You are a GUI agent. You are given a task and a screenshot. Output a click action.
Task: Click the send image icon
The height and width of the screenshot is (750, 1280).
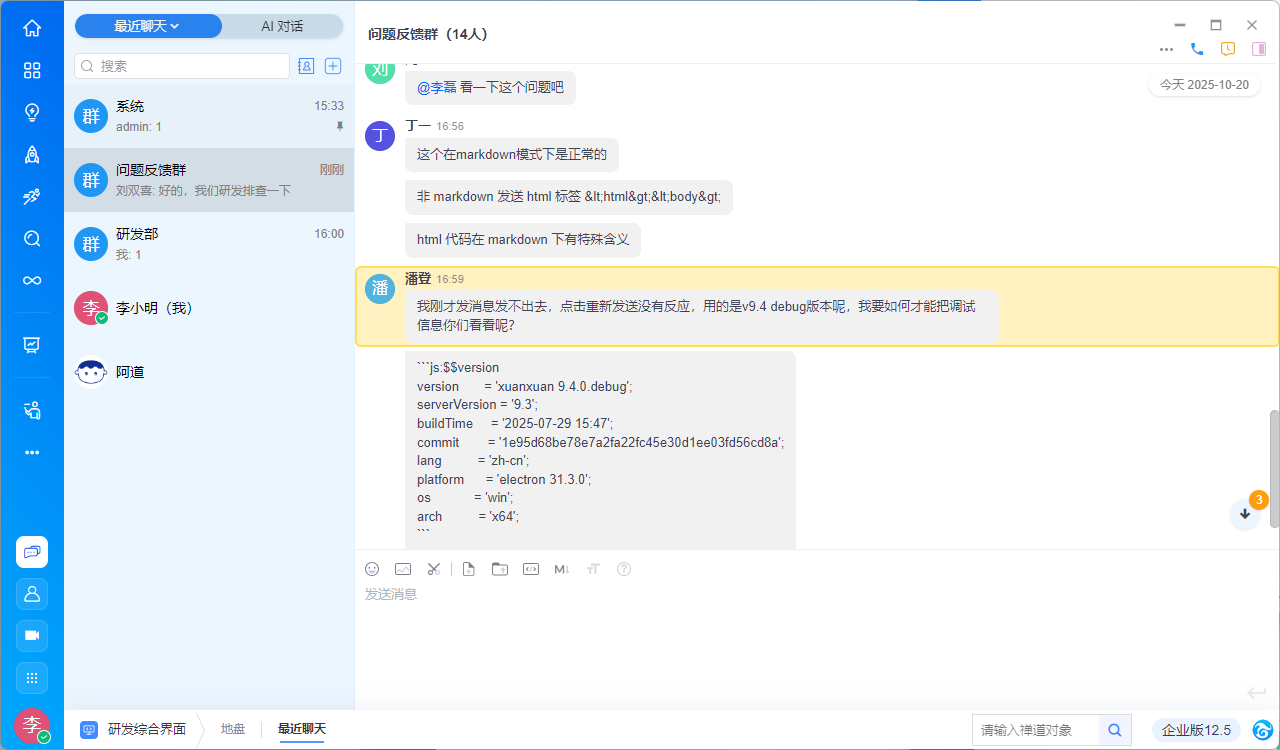403,569
